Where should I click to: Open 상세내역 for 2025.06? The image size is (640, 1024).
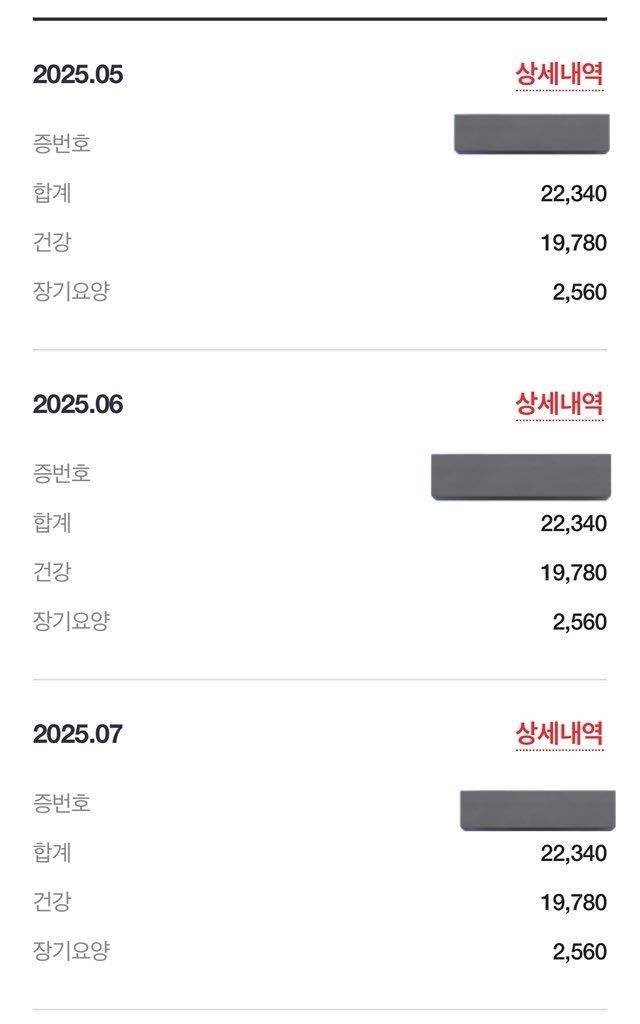pyautogui.click(x=559, y=404)
